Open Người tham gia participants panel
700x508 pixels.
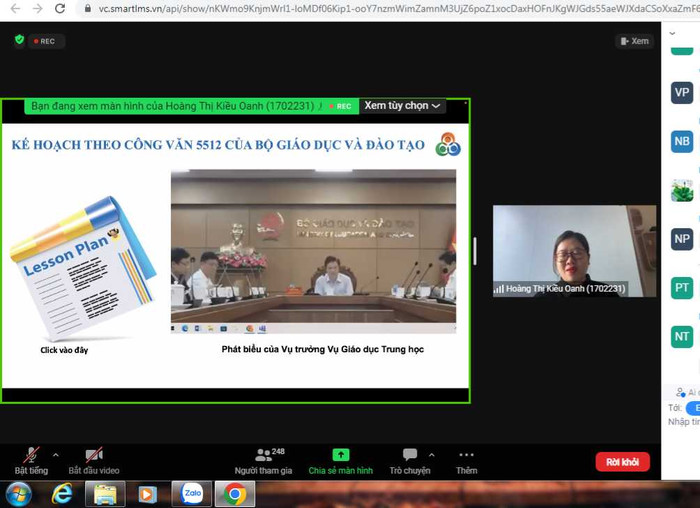263,460
